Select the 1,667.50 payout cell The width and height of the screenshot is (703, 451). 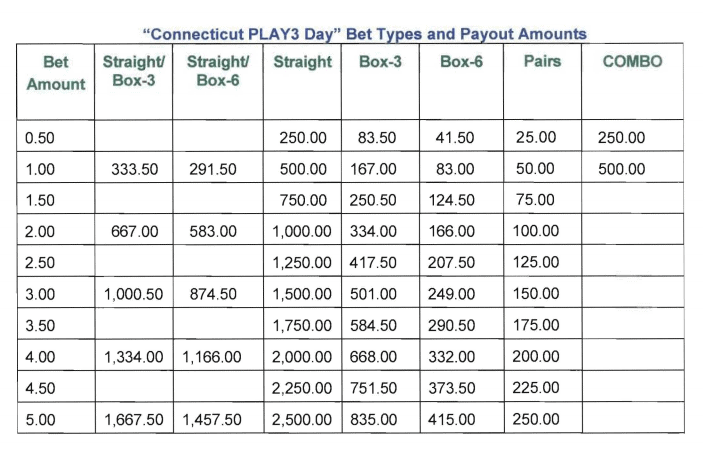point(134,420)
